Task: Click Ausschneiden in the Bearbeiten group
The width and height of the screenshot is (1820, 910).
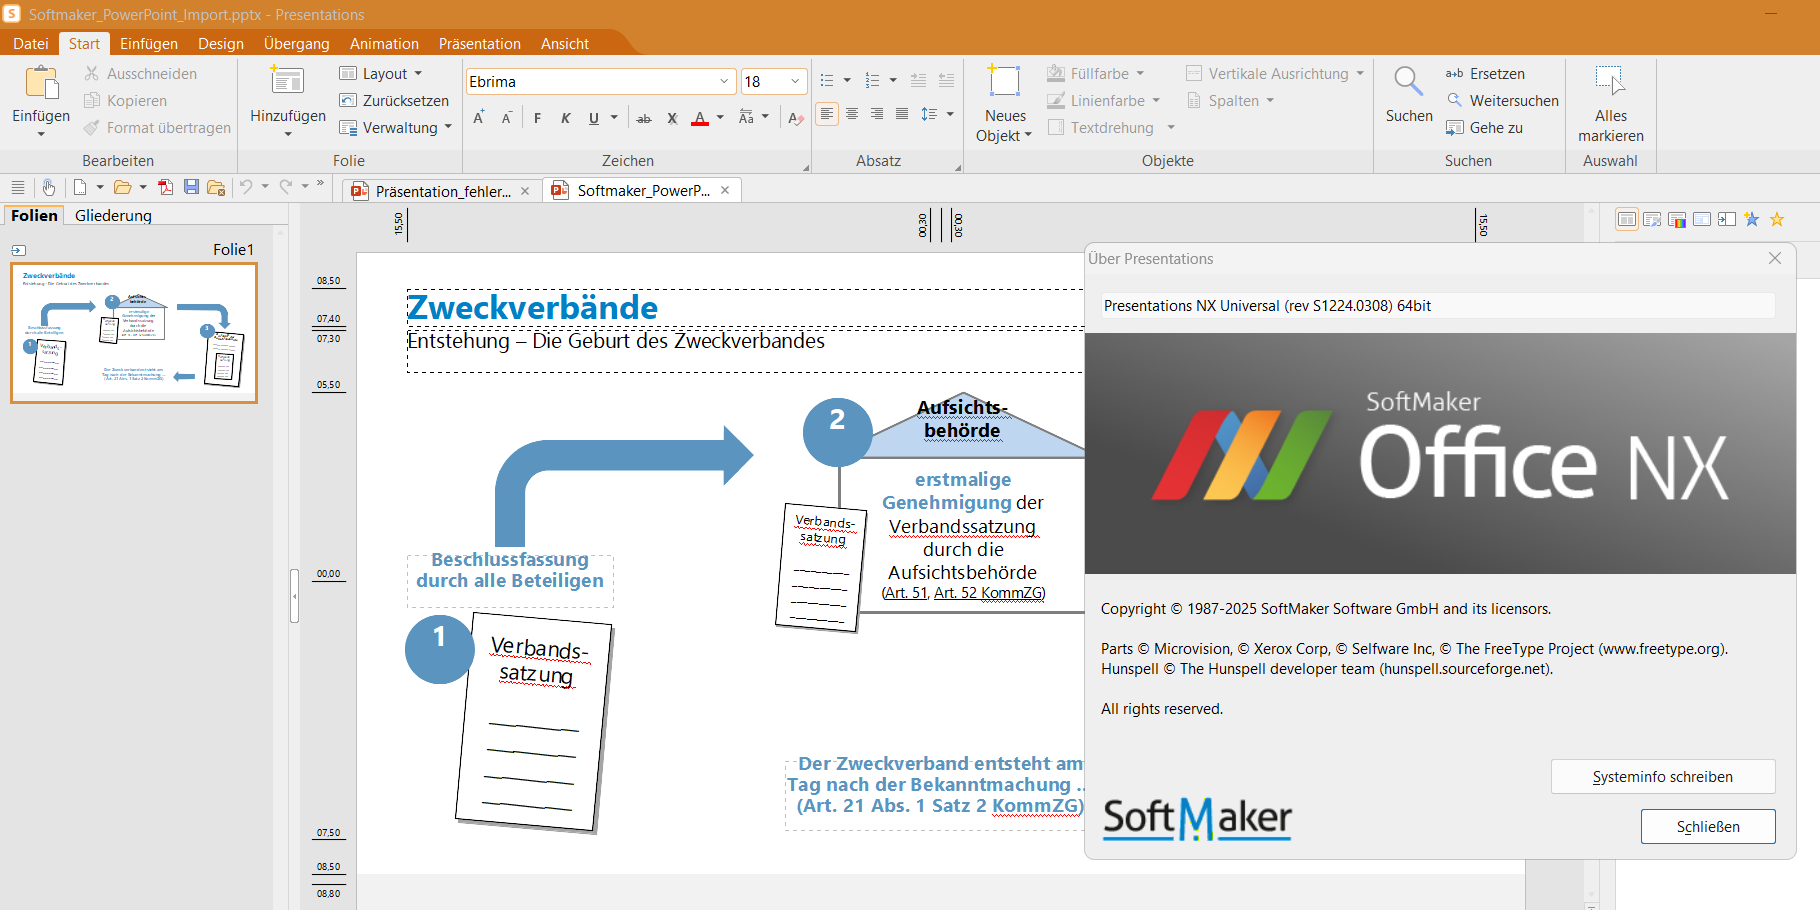Action: click(x=140, y=74)
